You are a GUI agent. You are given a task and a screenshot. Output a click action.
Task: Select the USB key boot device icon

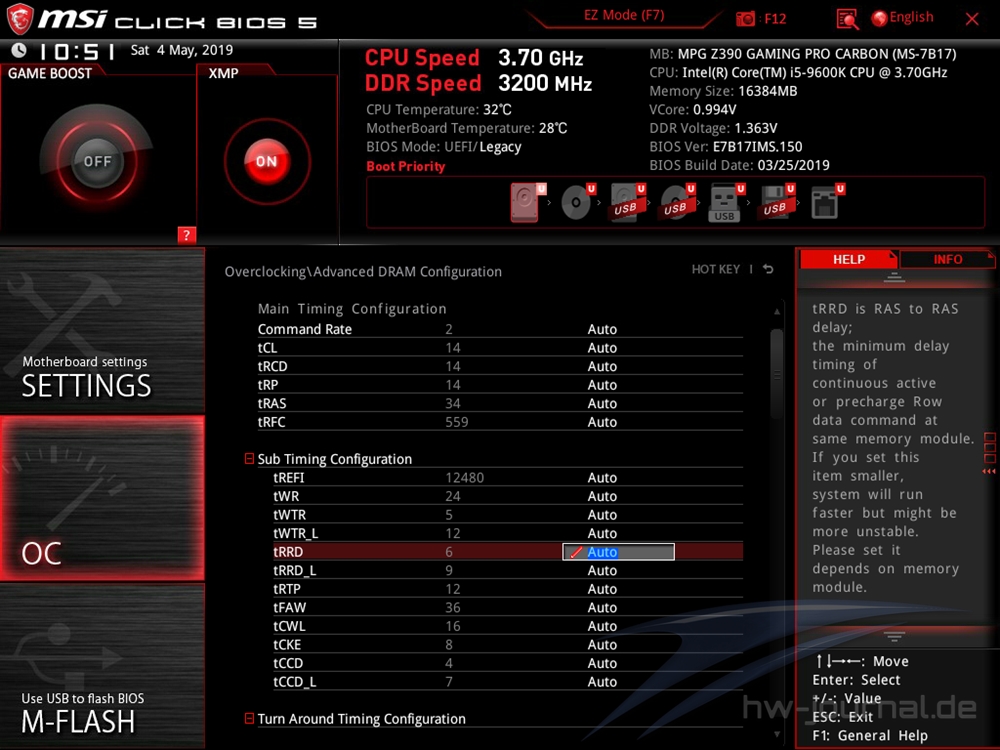(725, 203)
